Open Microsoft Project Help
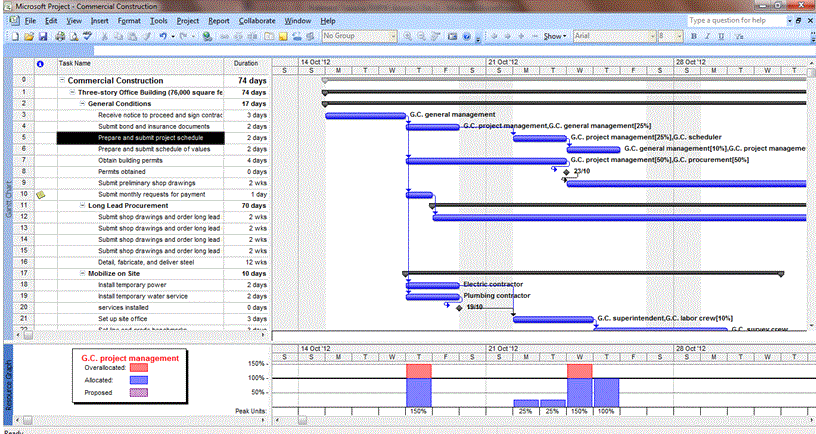Screen dimensions: 816x434 tap(466, 36)
